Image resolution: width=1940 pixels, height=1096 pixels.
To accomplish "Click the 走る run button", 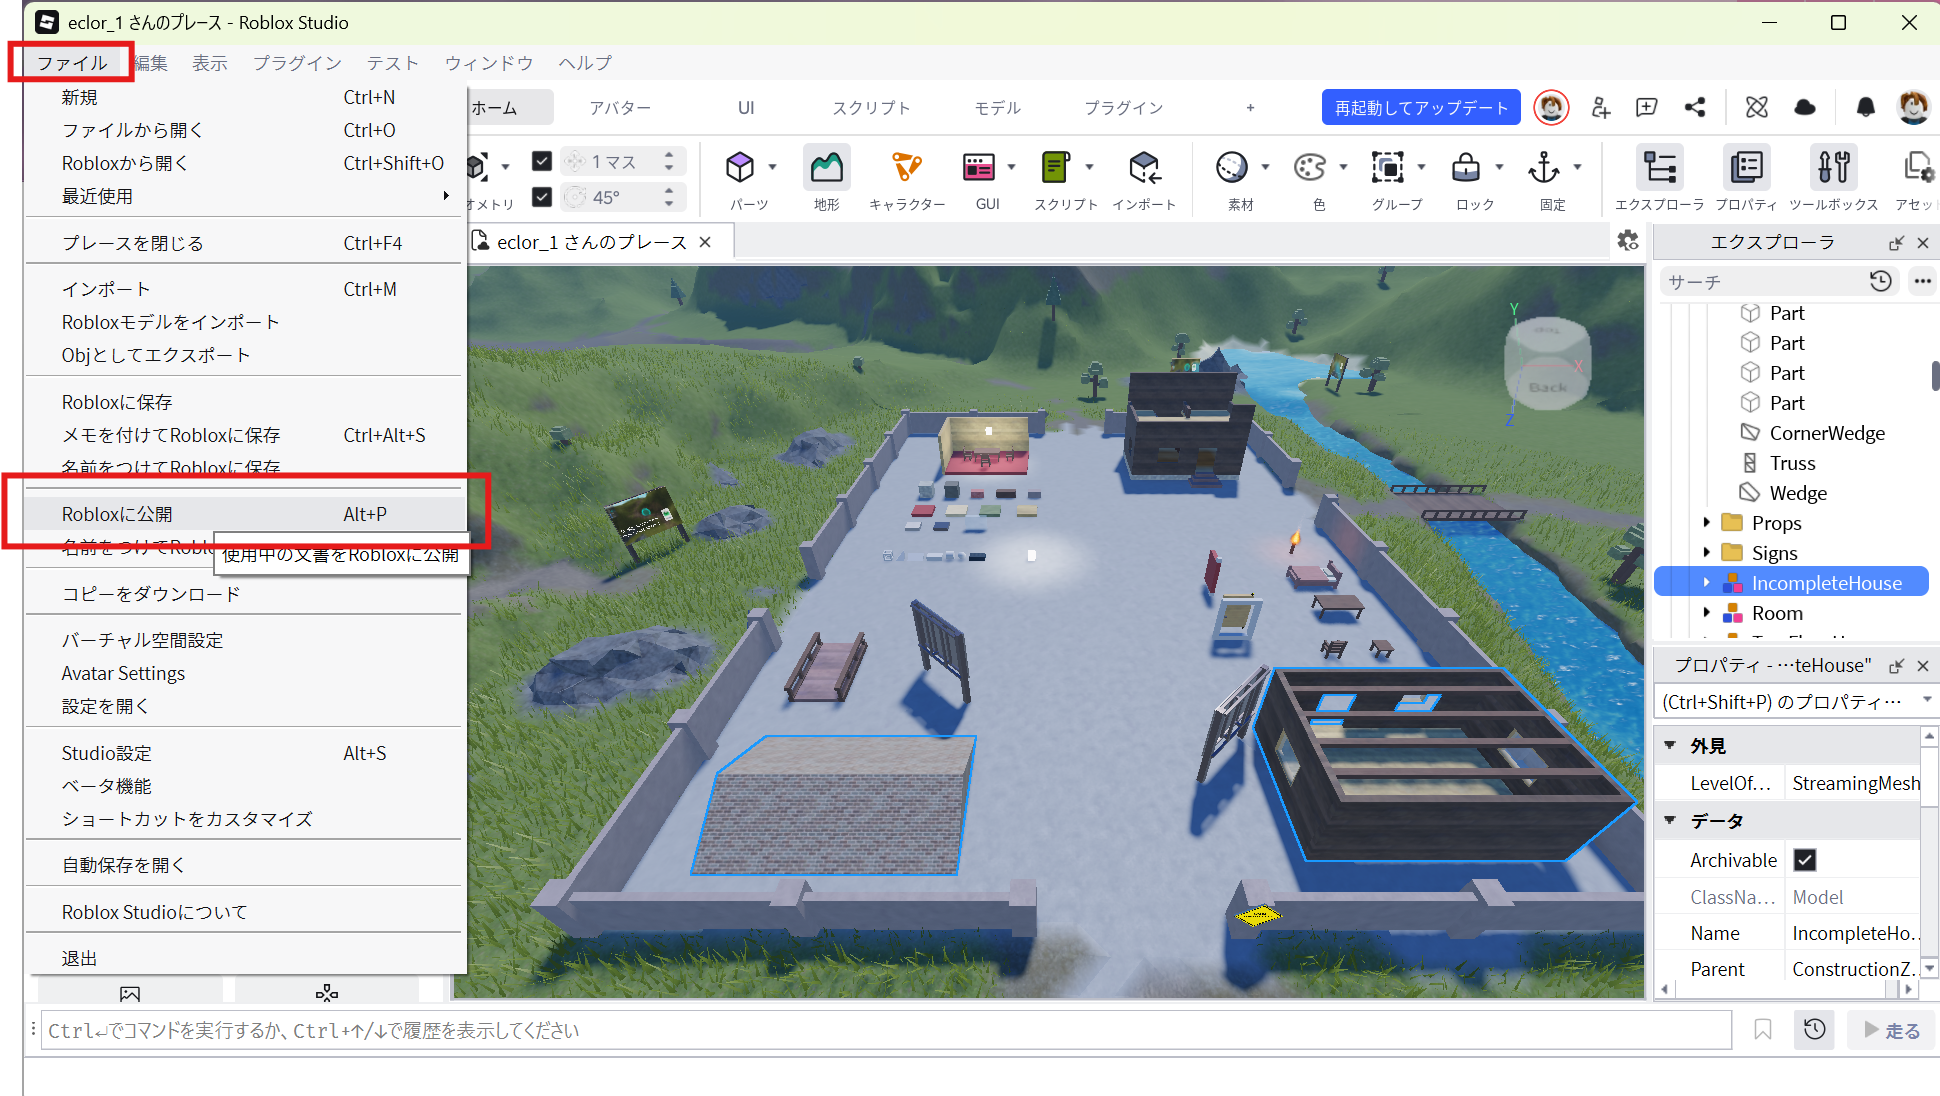I will 1892,1030.
